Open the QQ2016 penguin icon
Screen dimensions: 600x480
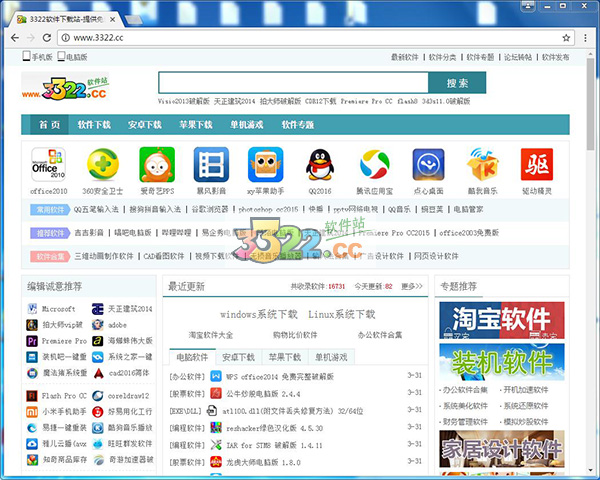[320, 164]
